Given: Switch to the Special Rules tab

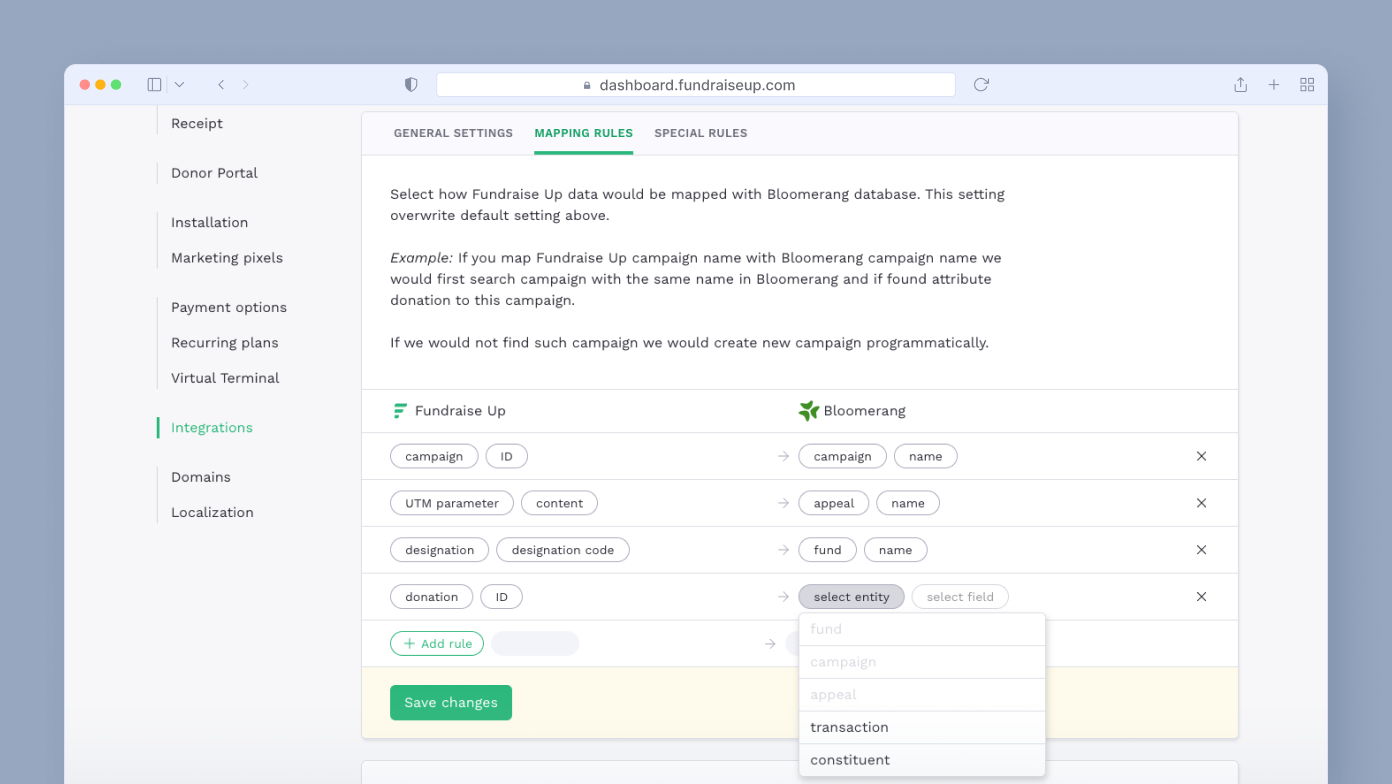Looking at the screenshot, I should [701, 133].
